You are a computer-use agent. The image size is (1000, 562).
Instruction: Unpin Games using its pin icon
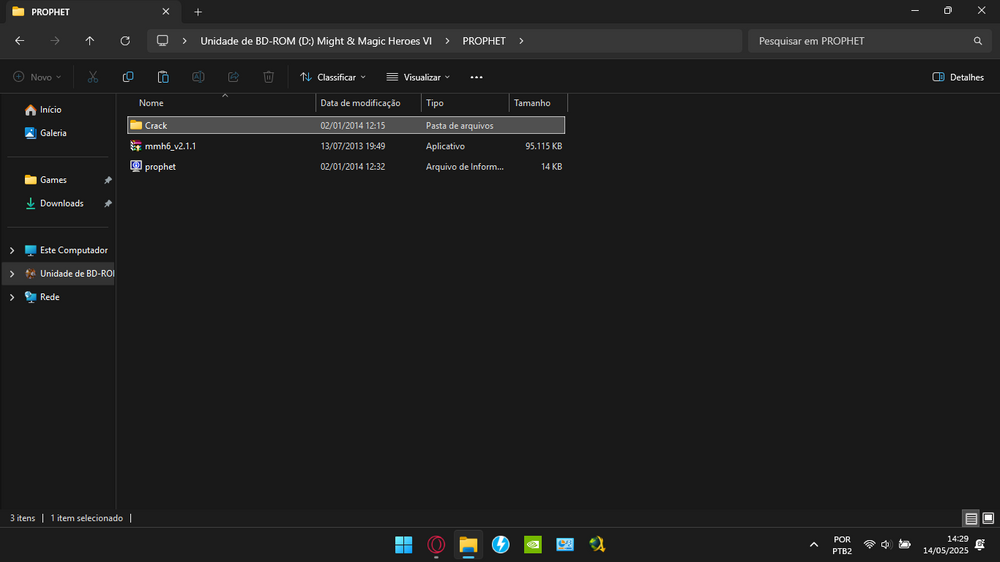[108, 181]
